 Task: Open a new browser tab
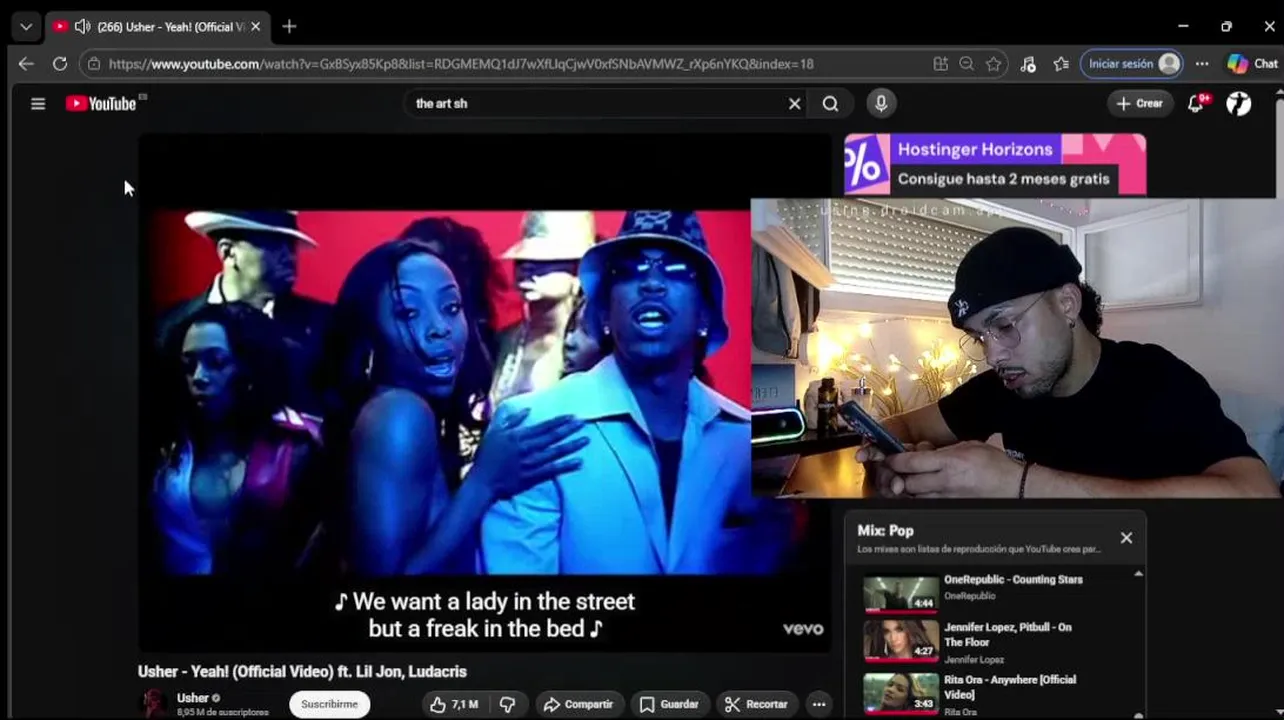(289, 26)
